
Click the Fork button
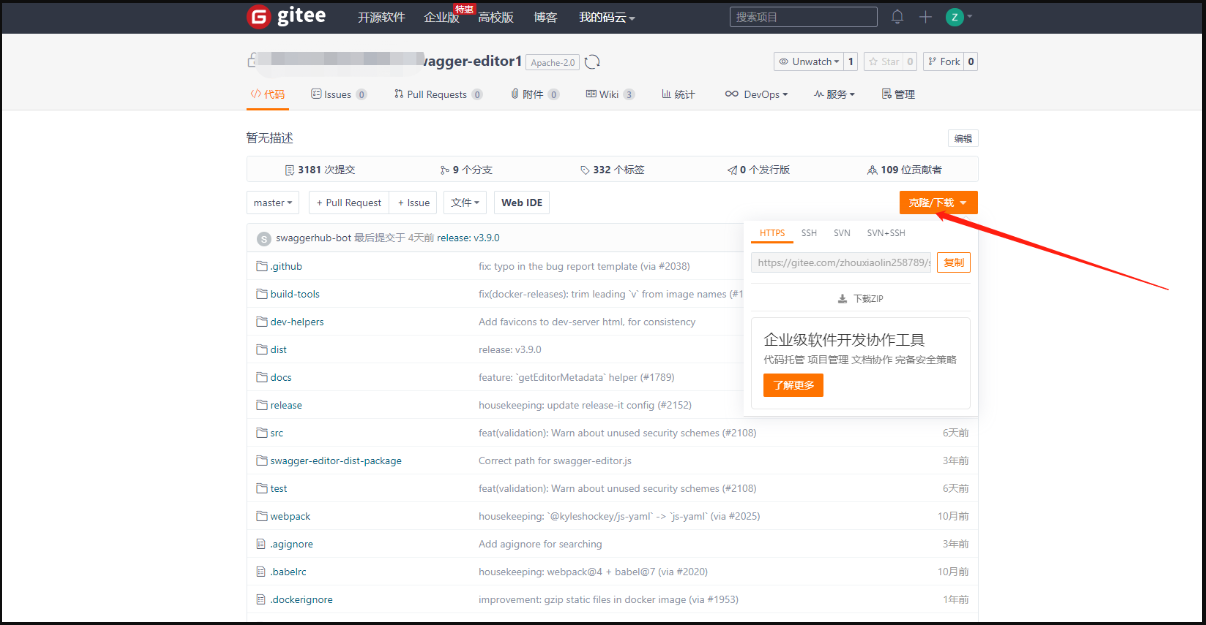[944, 62]
